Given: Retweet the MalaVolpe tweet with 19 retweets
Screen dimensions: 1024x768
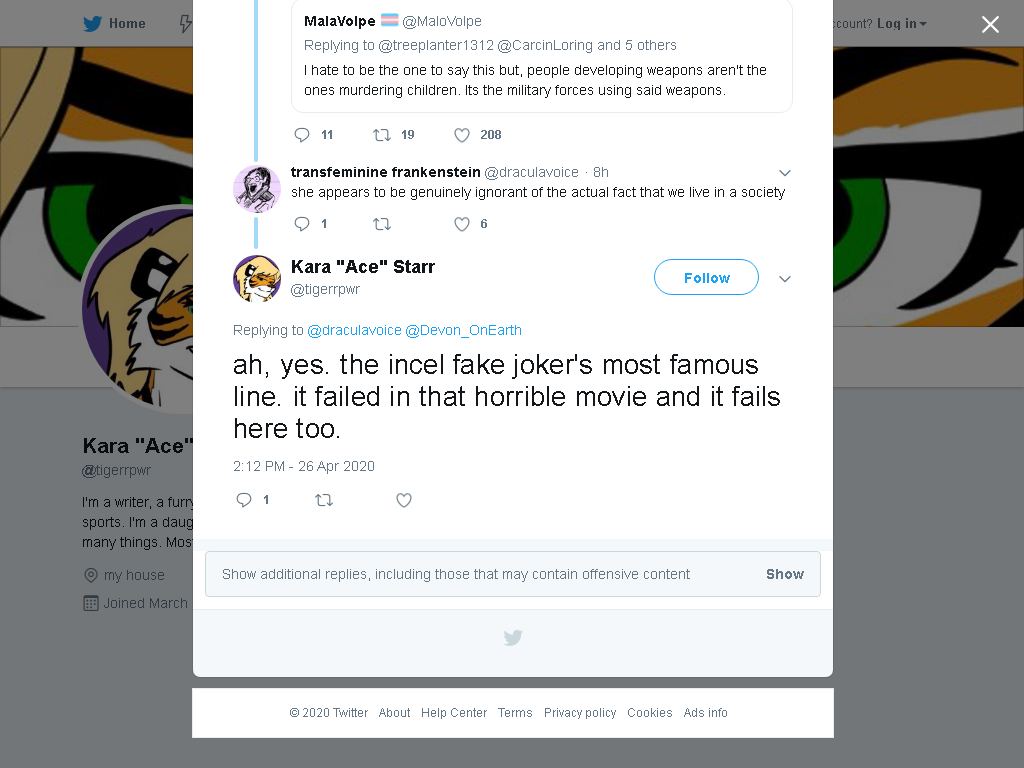Looking at the screenshot, I should [381, 135].
